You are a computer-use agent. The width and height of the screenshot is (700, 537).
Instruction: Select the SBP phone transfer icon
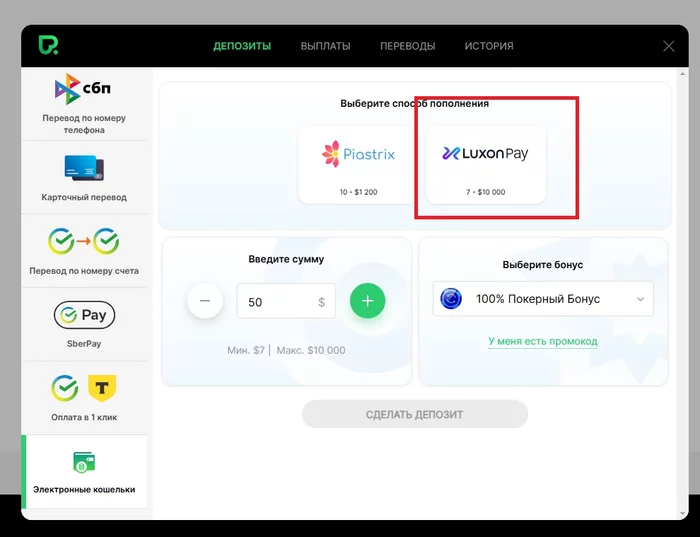click(x=83, y=89)
